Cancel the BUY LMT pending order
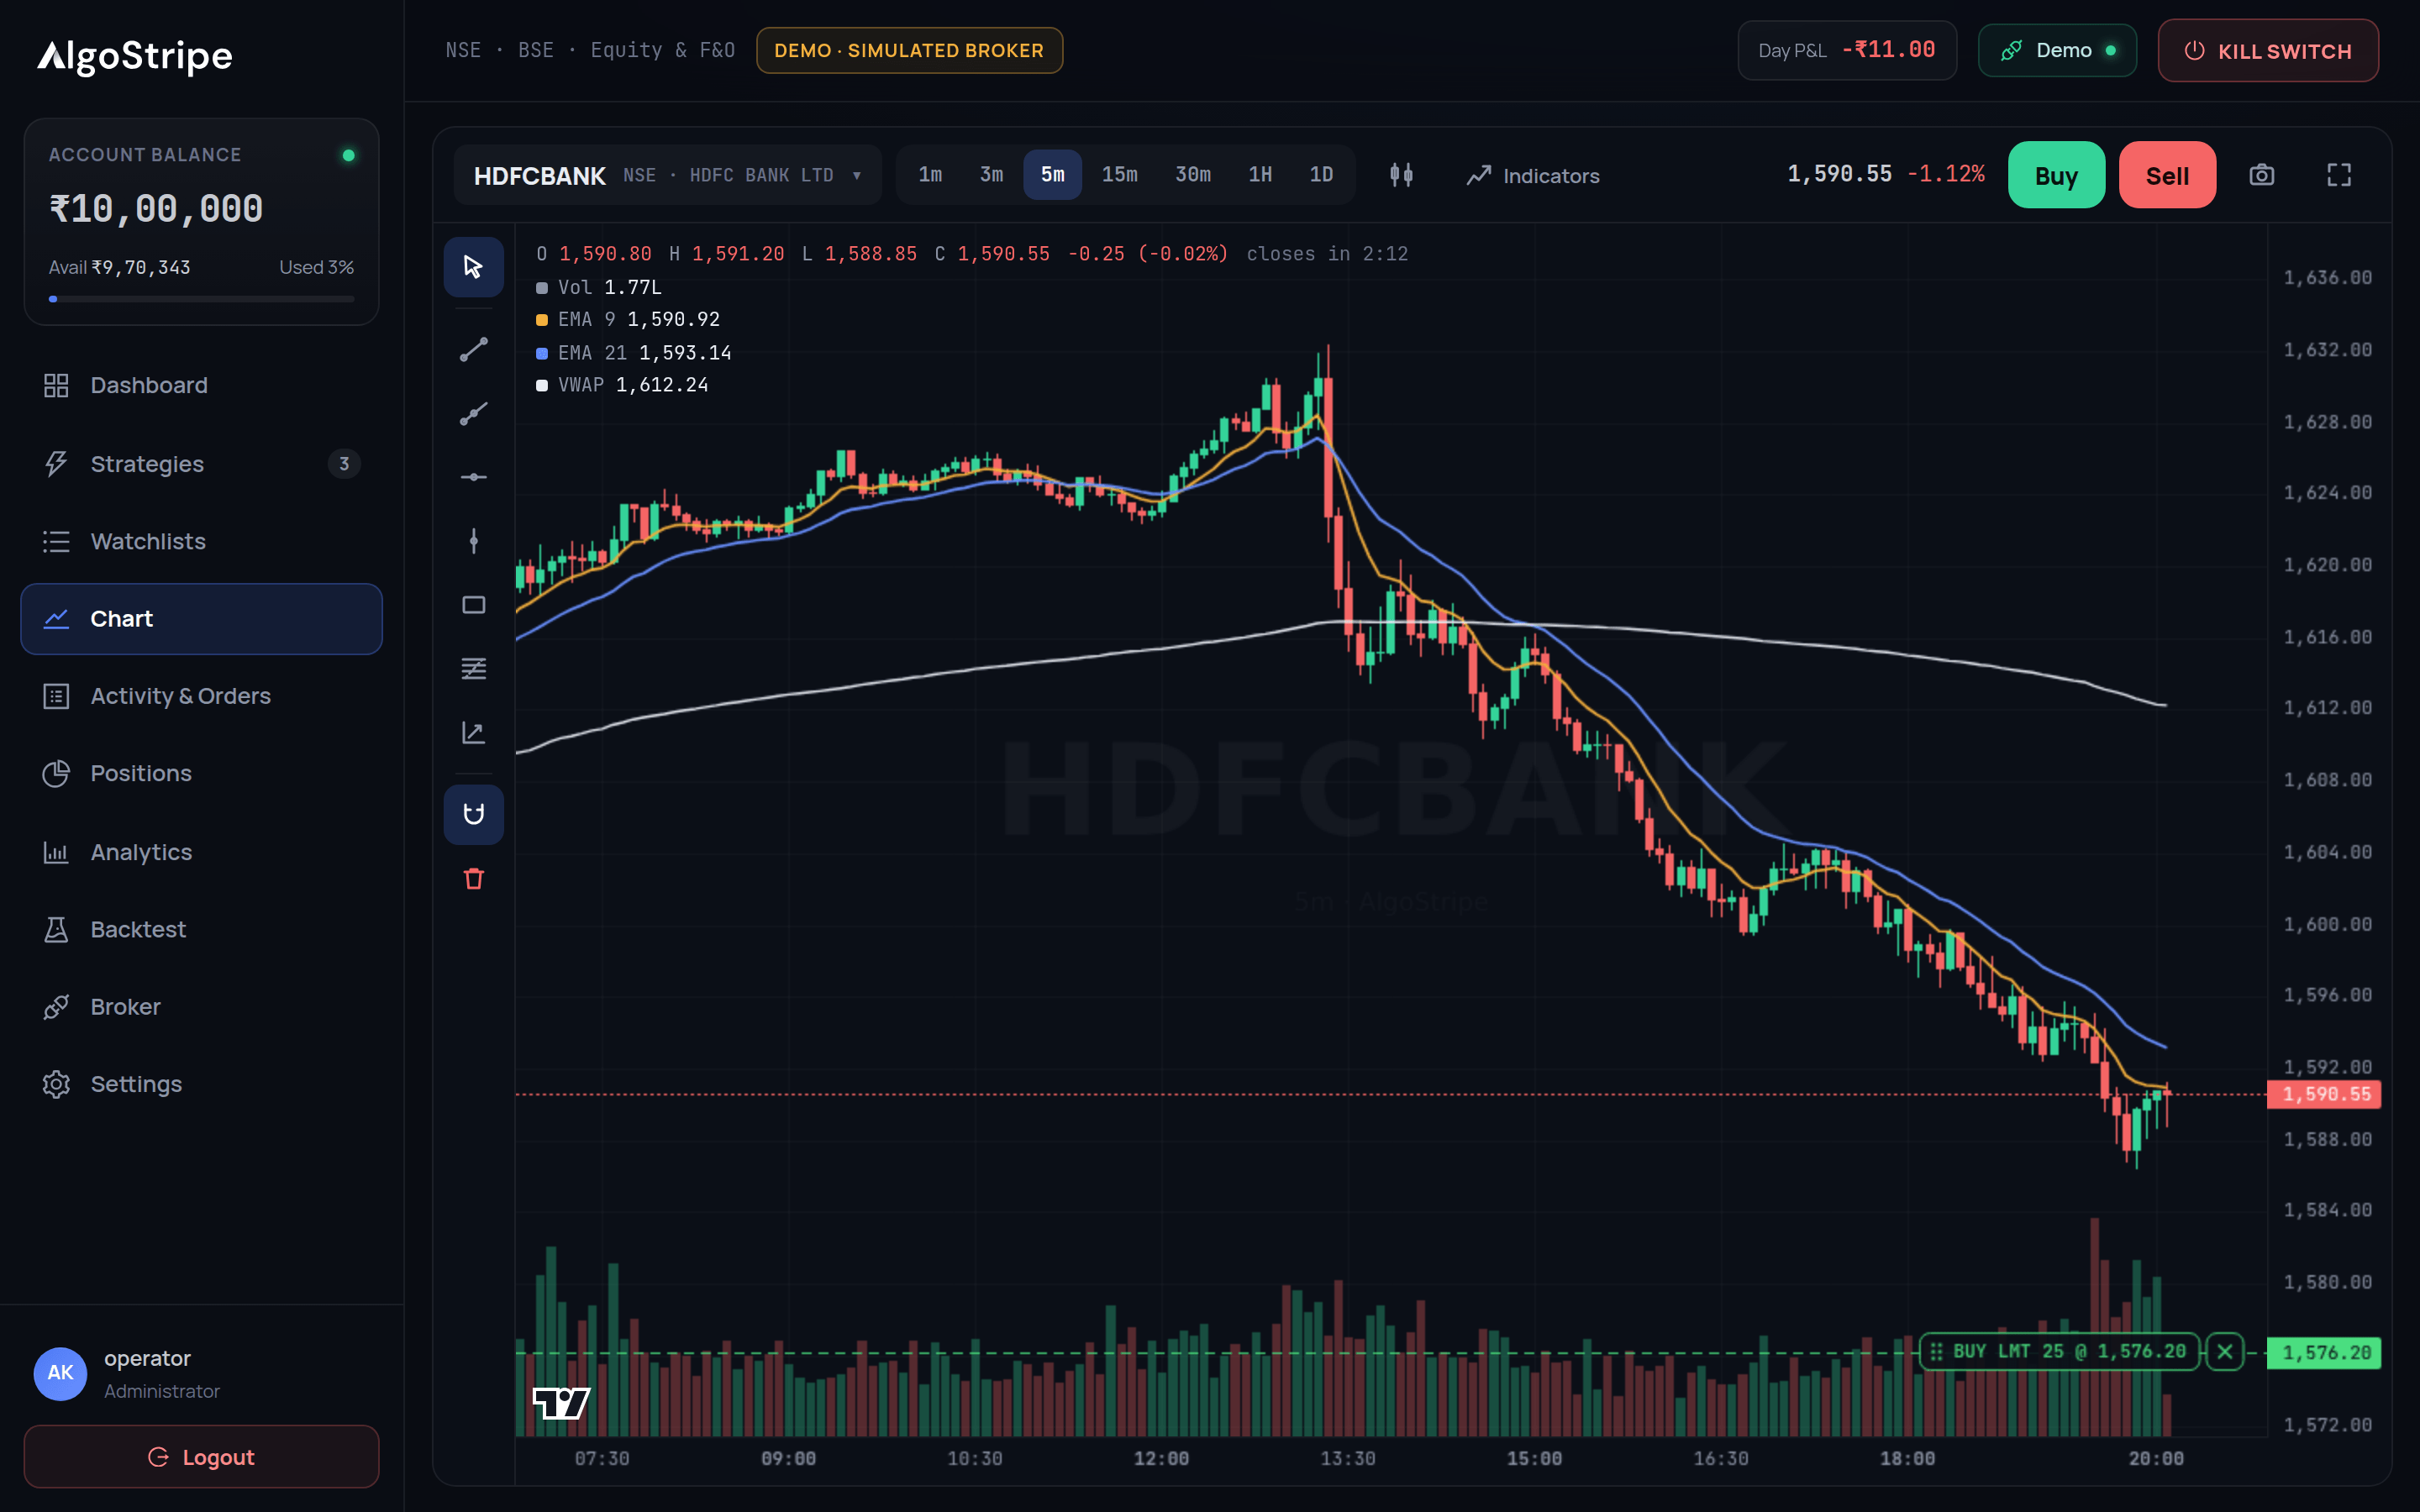The height and width of the screenshot is (1512, 2420). click(2224, 1352)
